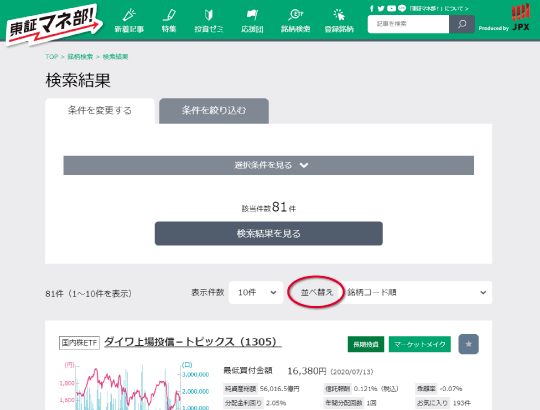
Task: Click the お気に入り 193件 value
Action: click(x=461, y=403)
